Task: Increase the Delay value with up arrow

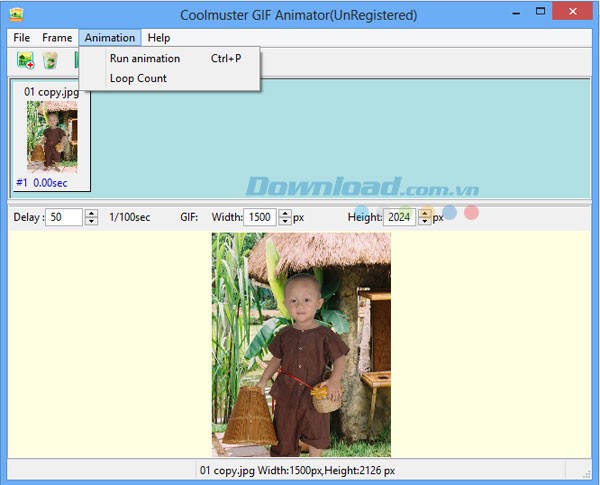Action: tap(91, 213)
